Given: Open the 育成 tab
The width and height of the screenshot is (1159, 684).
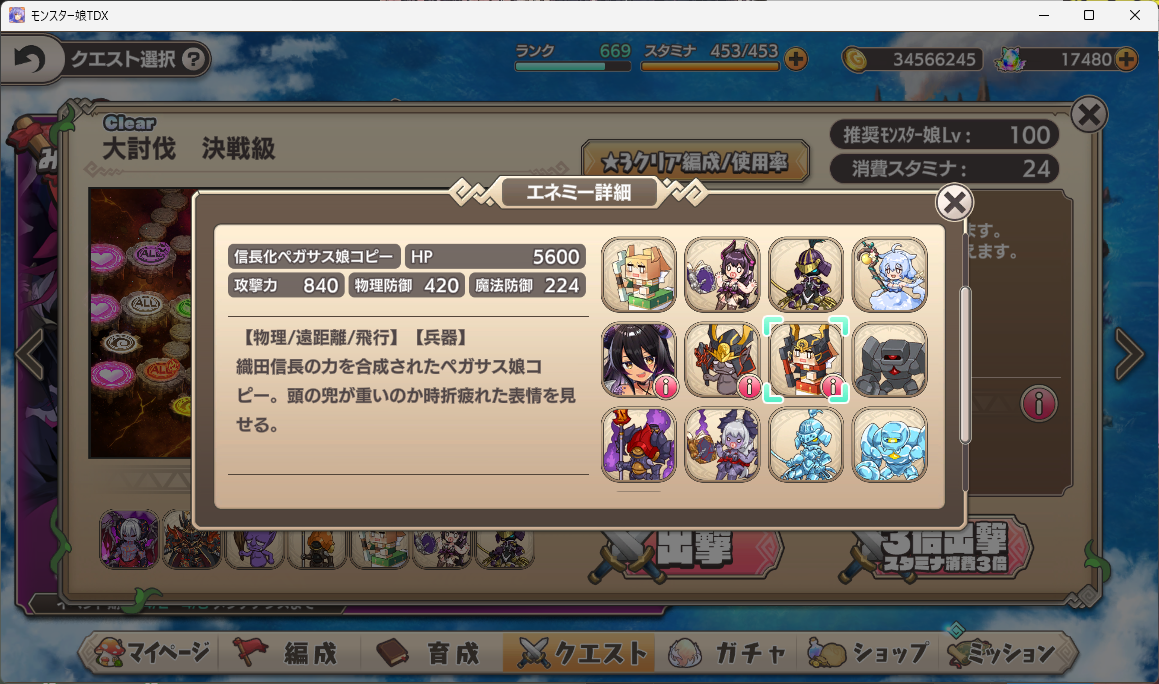Looking at the screenshot, I should (x=432, y=653).
